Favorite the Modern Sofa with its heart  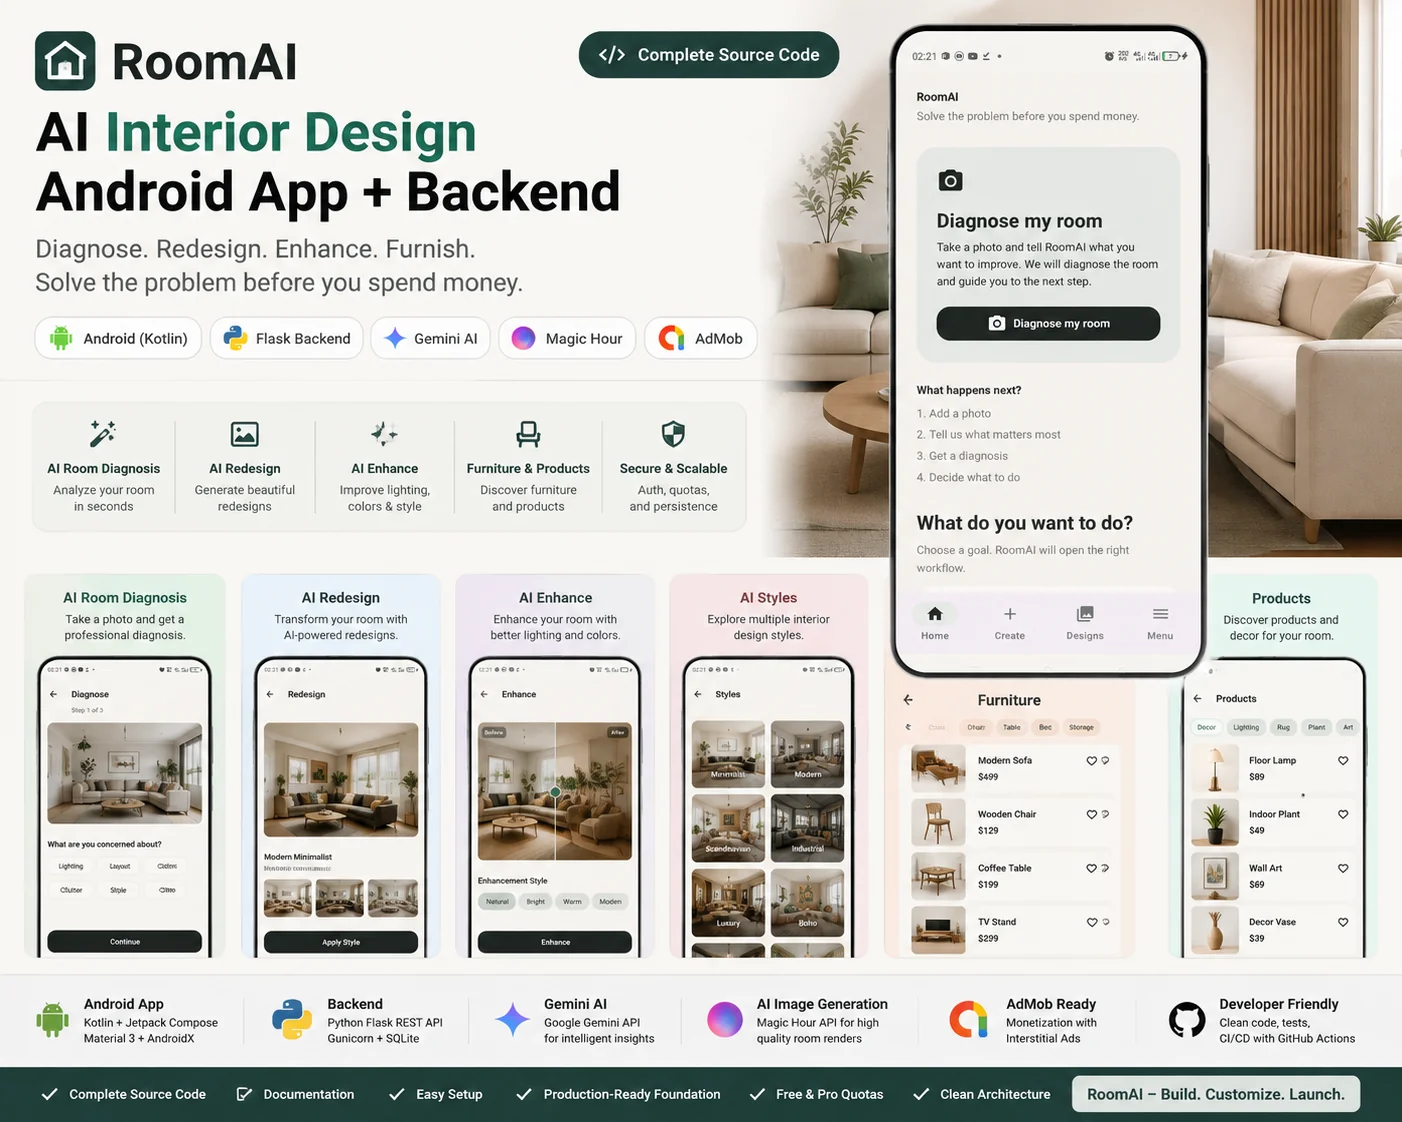click(1092, 761)
